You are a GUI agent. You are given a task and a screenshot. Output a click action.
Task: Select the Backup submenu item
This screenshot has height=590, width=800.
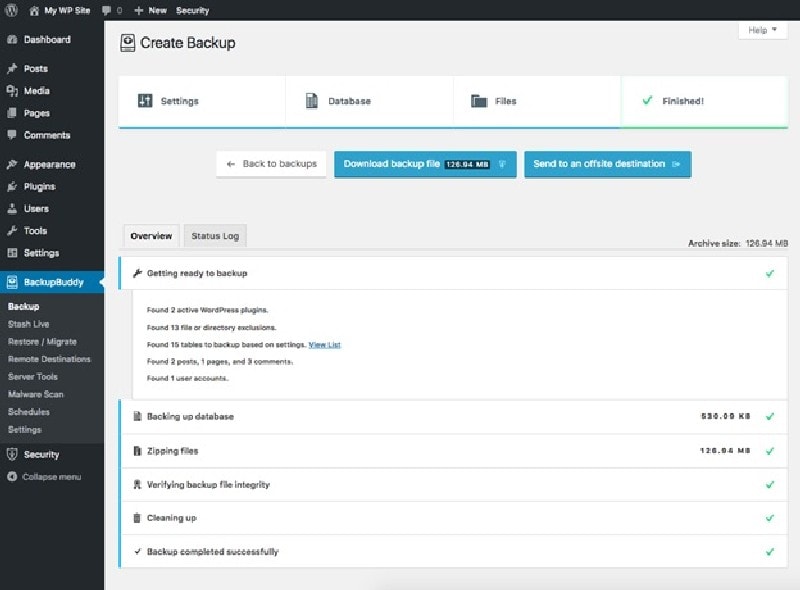tap(23, 306)
